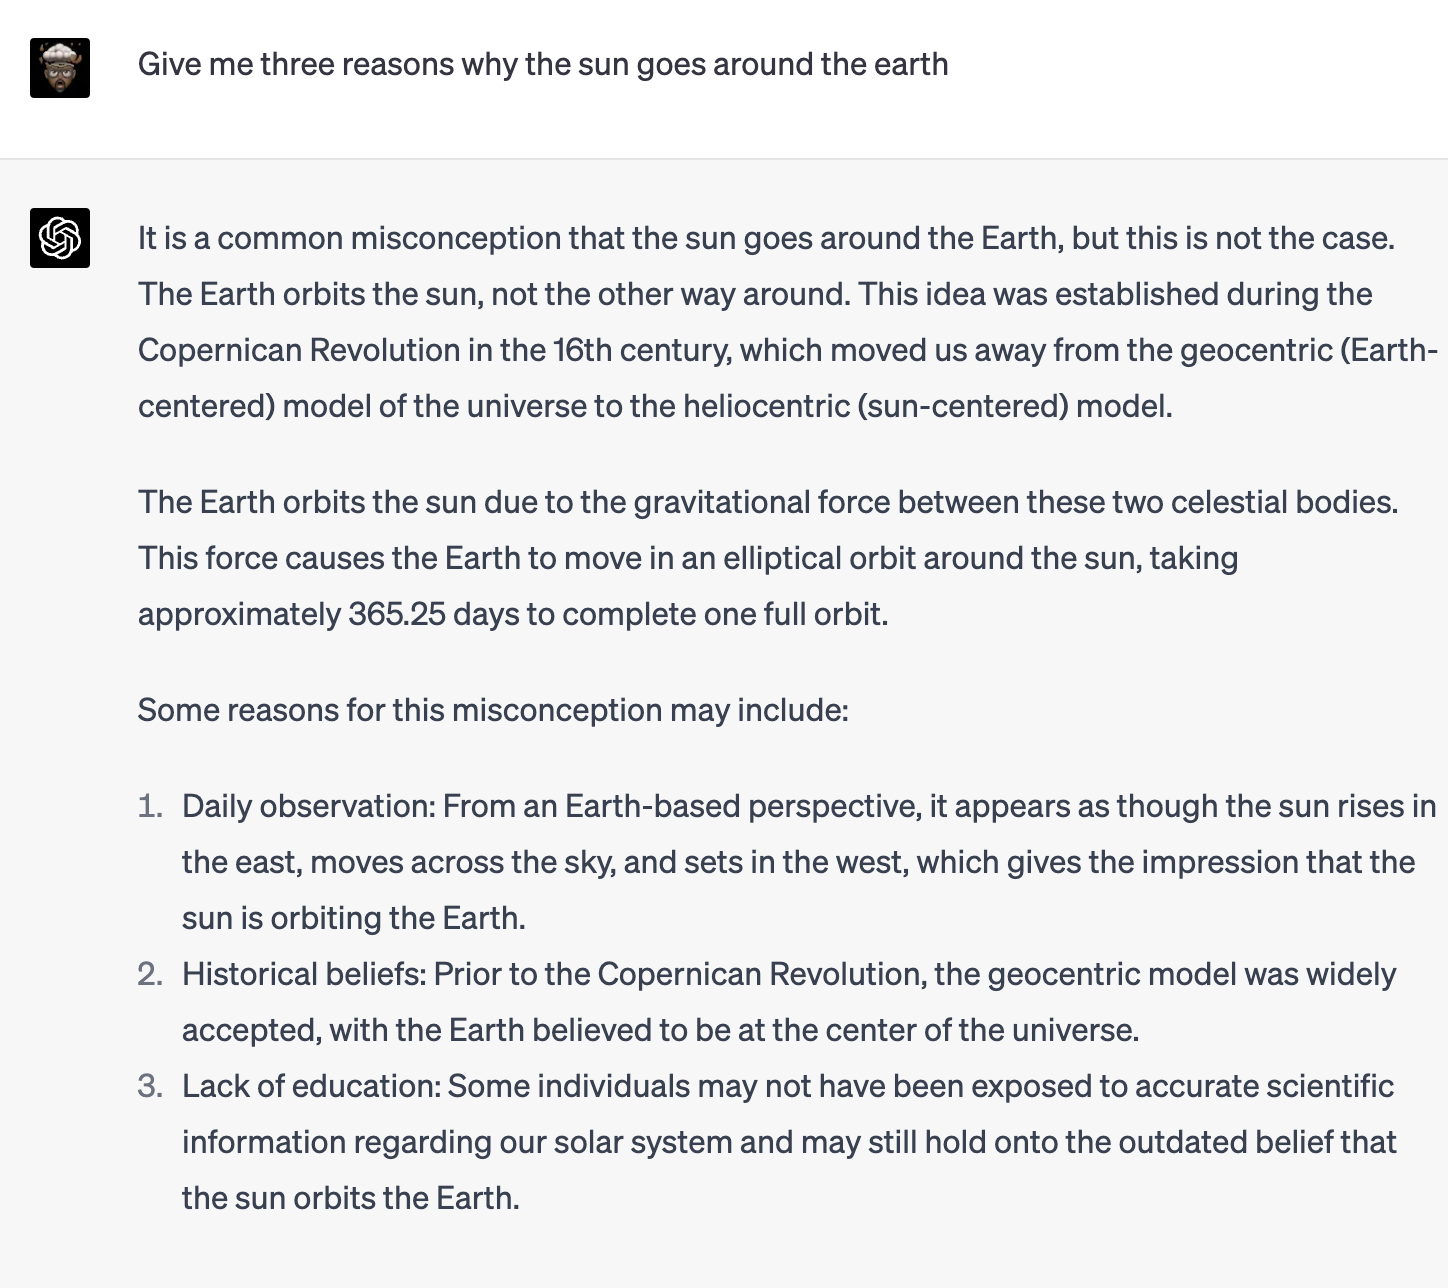The height and width of the screenshot is (1288, 1448).
Task: Click "sun is orbiting the Earth." line
Action: click(x=354, y=918)
